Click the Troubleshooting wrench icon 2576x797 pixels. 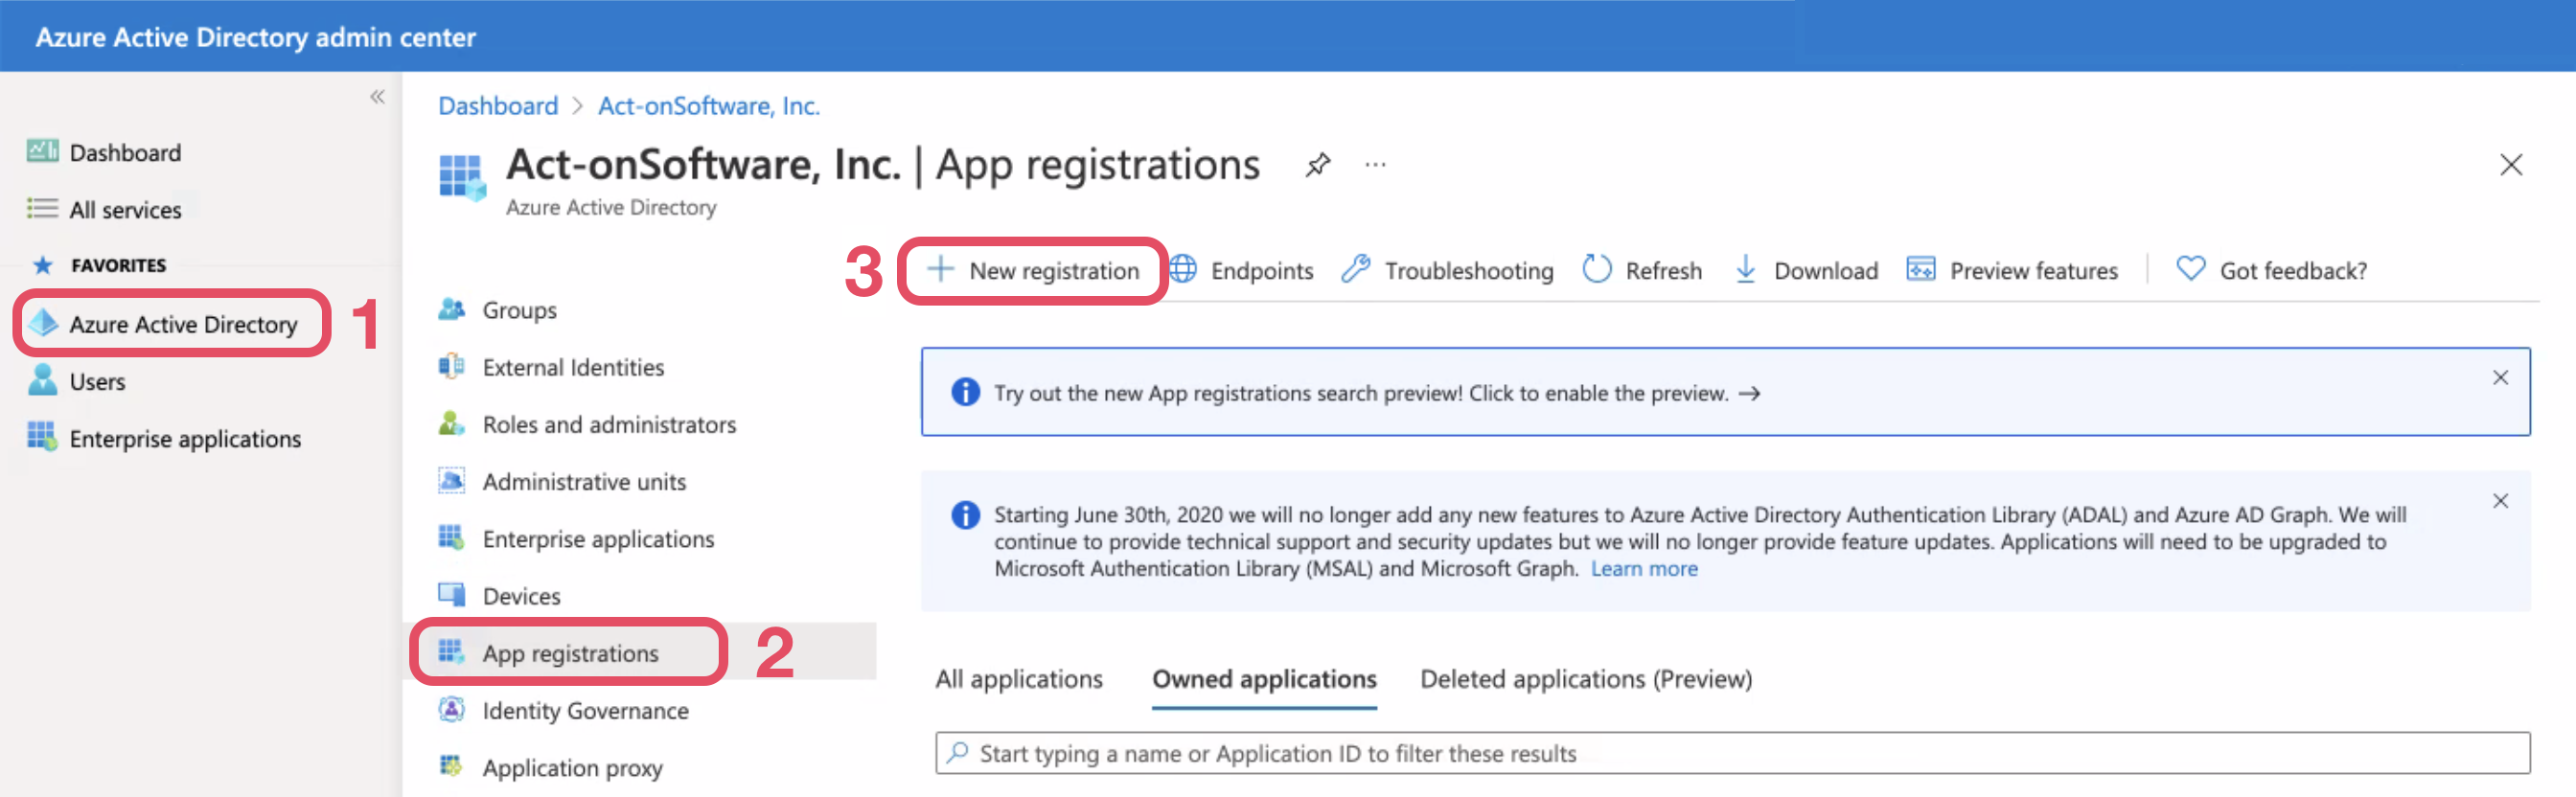tap(1355, 269)
